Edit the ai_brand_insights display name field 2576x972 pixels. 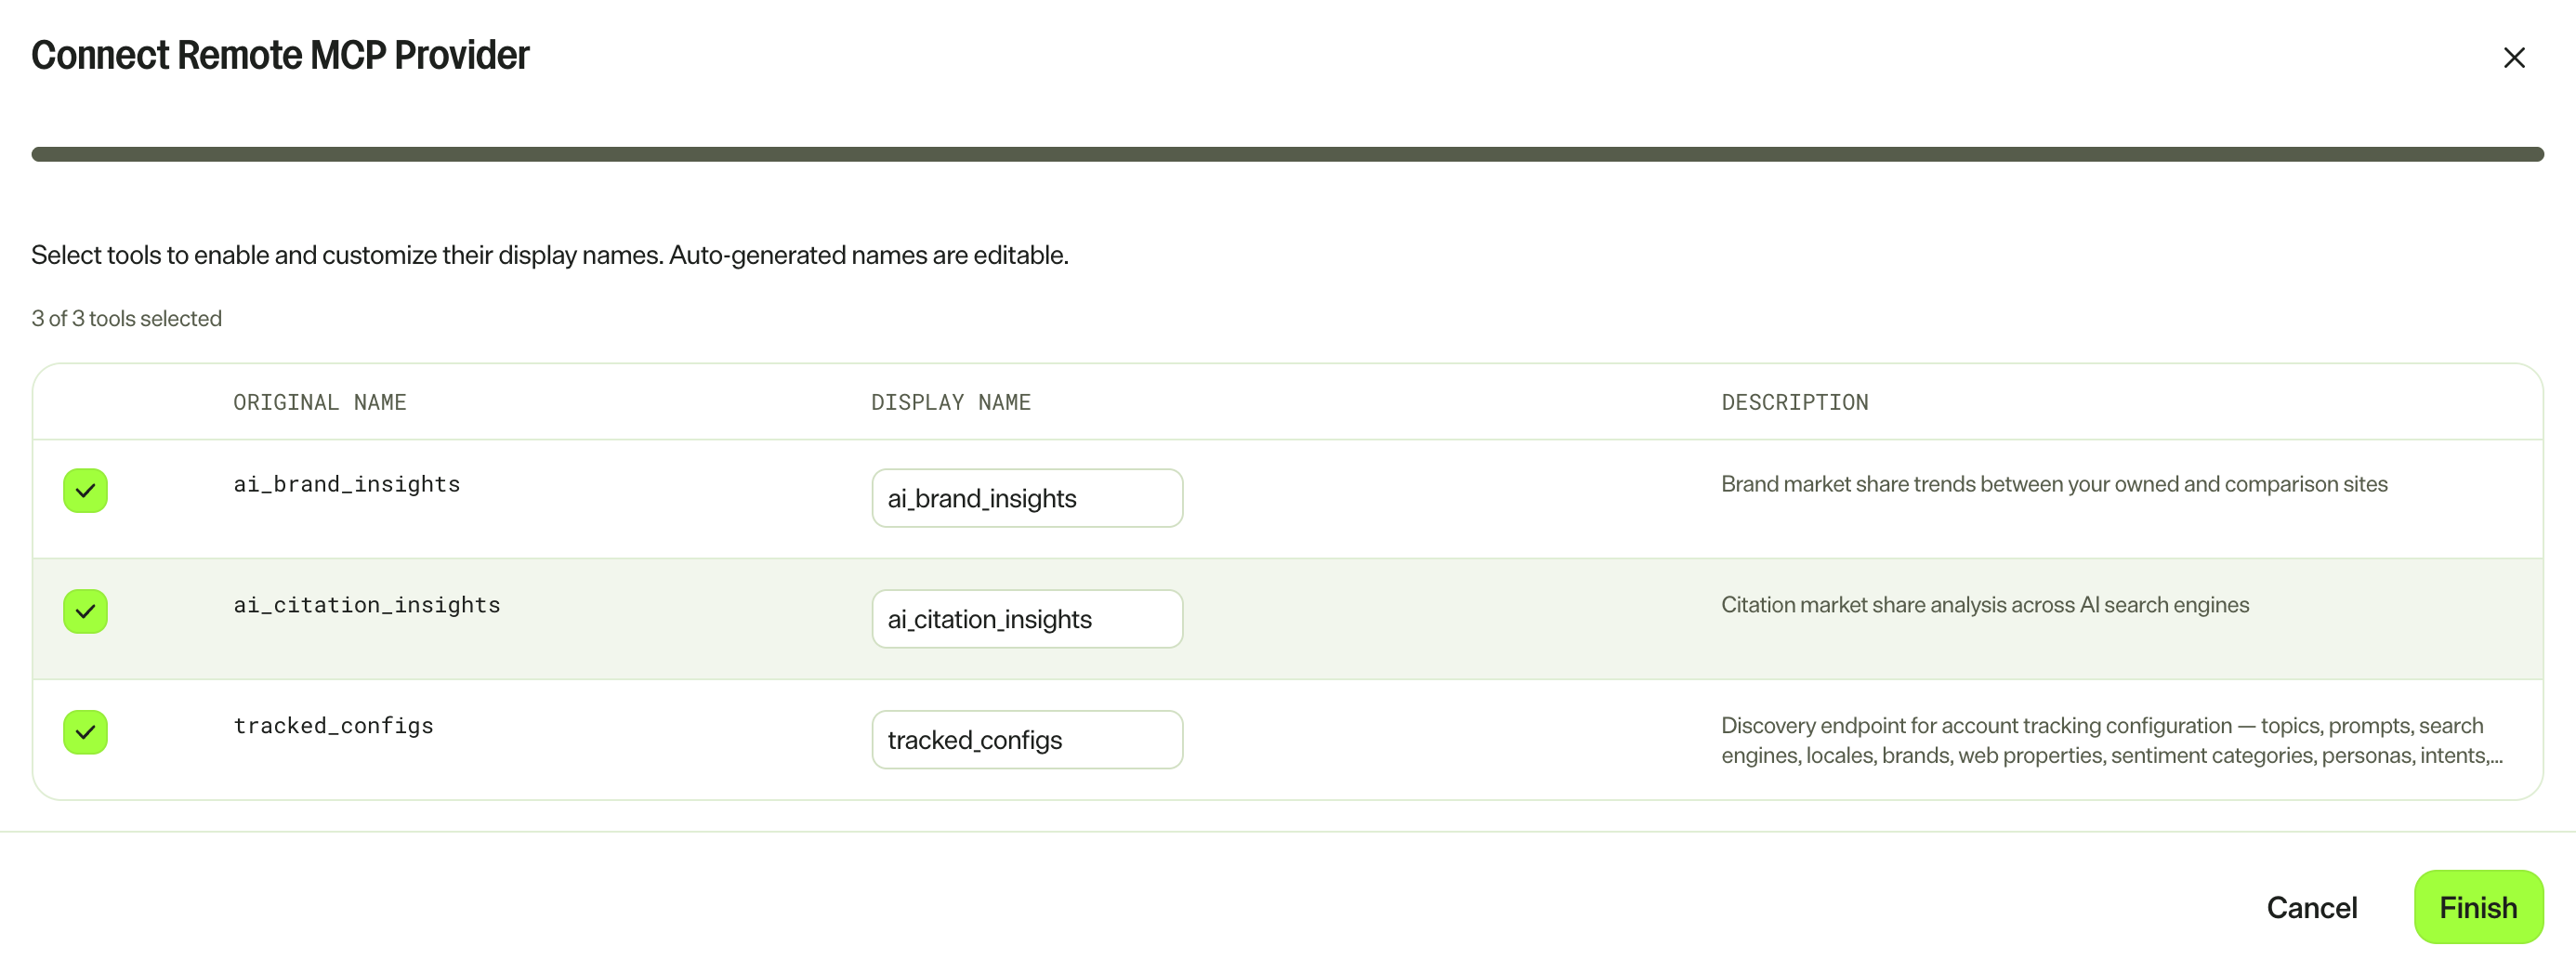click(x=1027, y=498)
